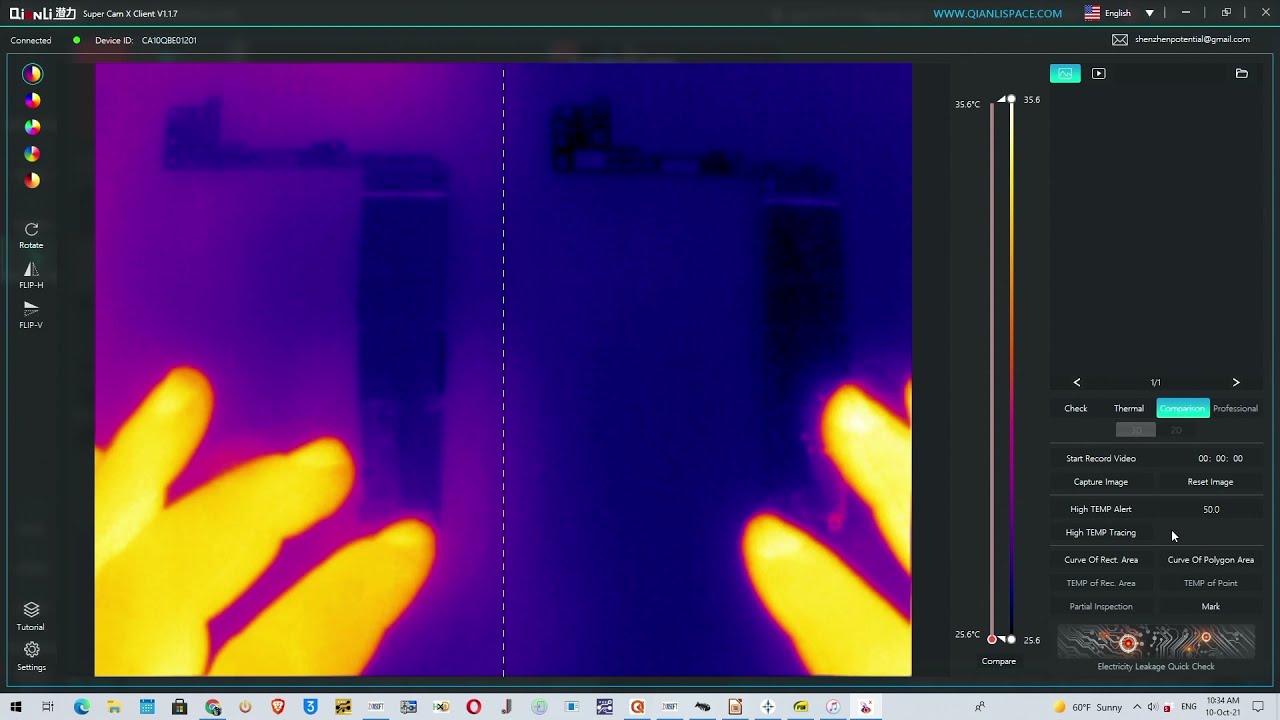Open the Super Cam X taskbar icon
The image size is (1280, 720).
pos(866,707)
